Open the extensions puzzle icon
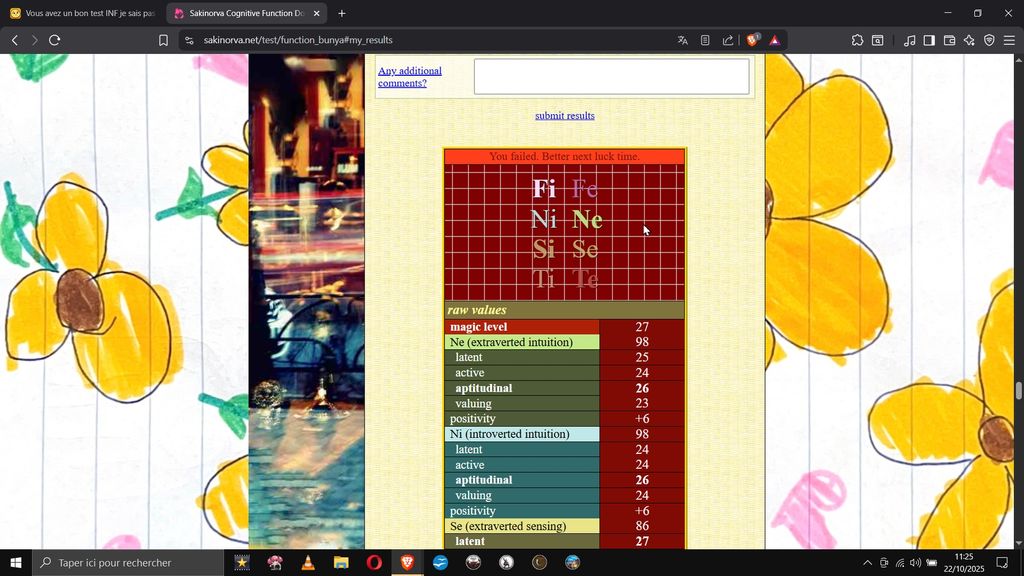1024x576 pixels. tap(857, 40)
